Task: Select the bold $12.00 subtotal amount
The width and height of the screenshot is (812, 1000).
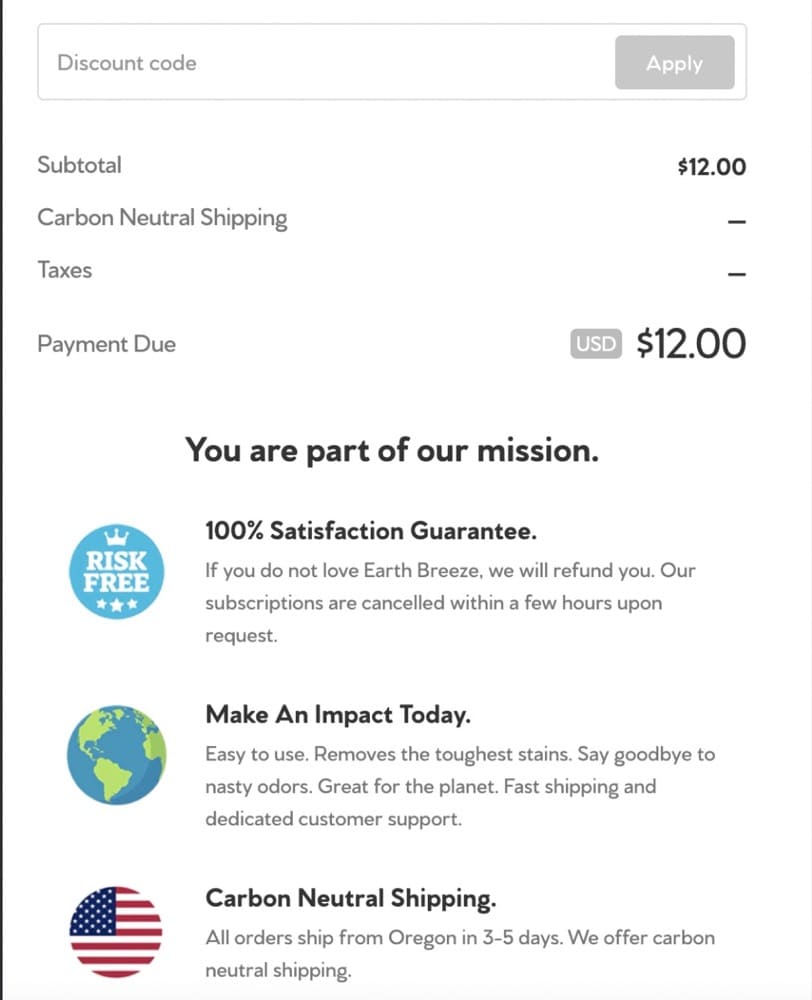Action: coord(711,167)
